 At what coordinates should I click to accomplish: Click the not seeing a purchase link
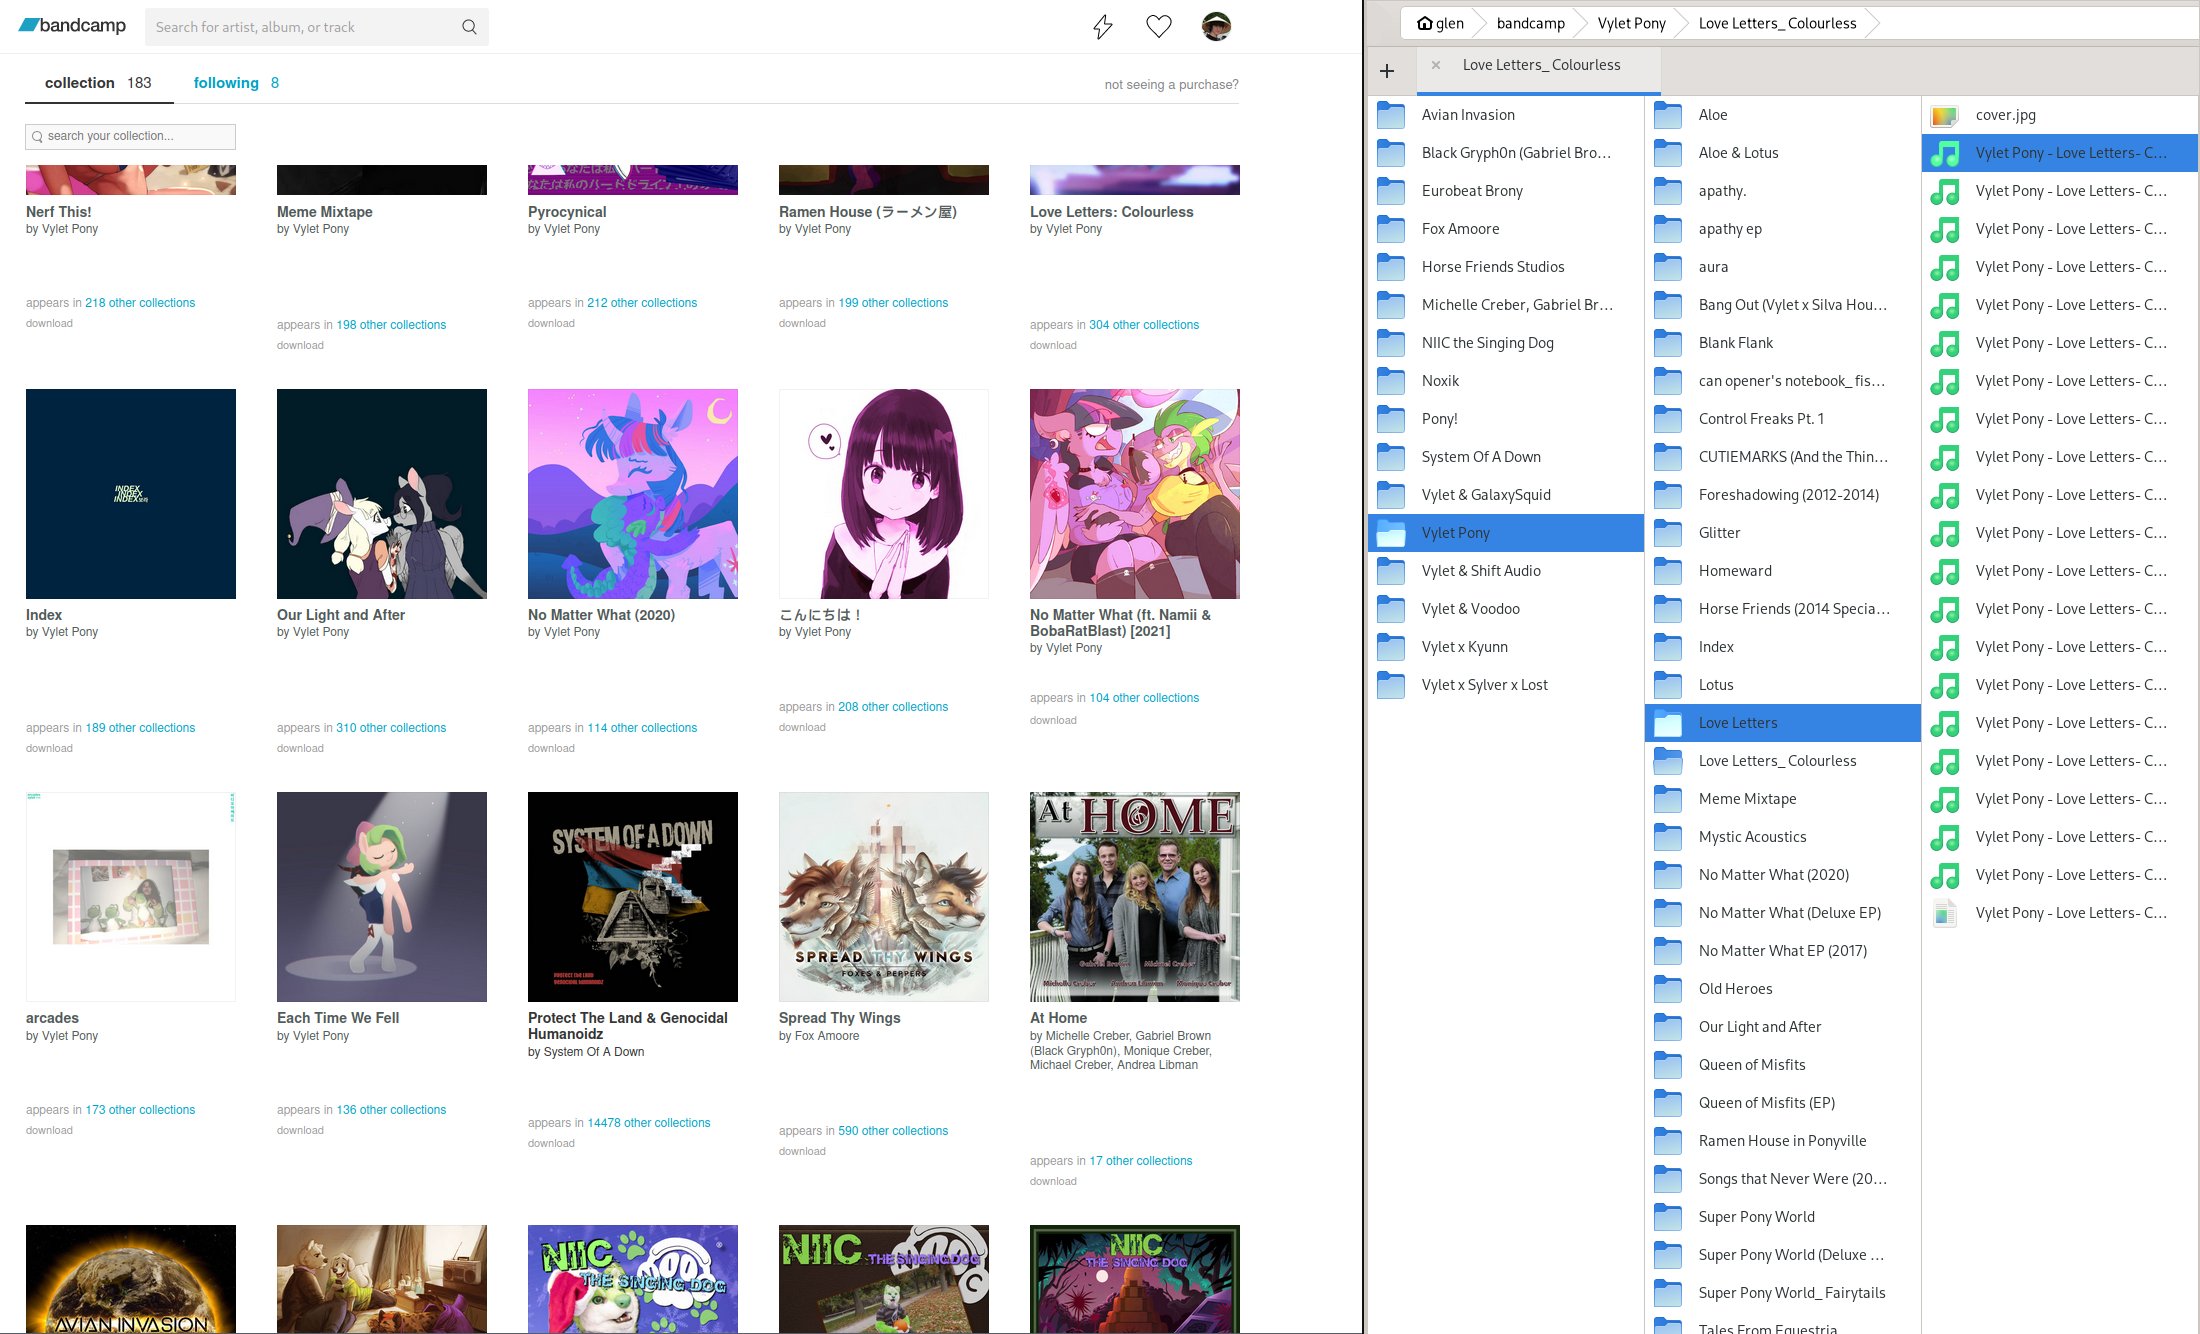point(1171,85)
